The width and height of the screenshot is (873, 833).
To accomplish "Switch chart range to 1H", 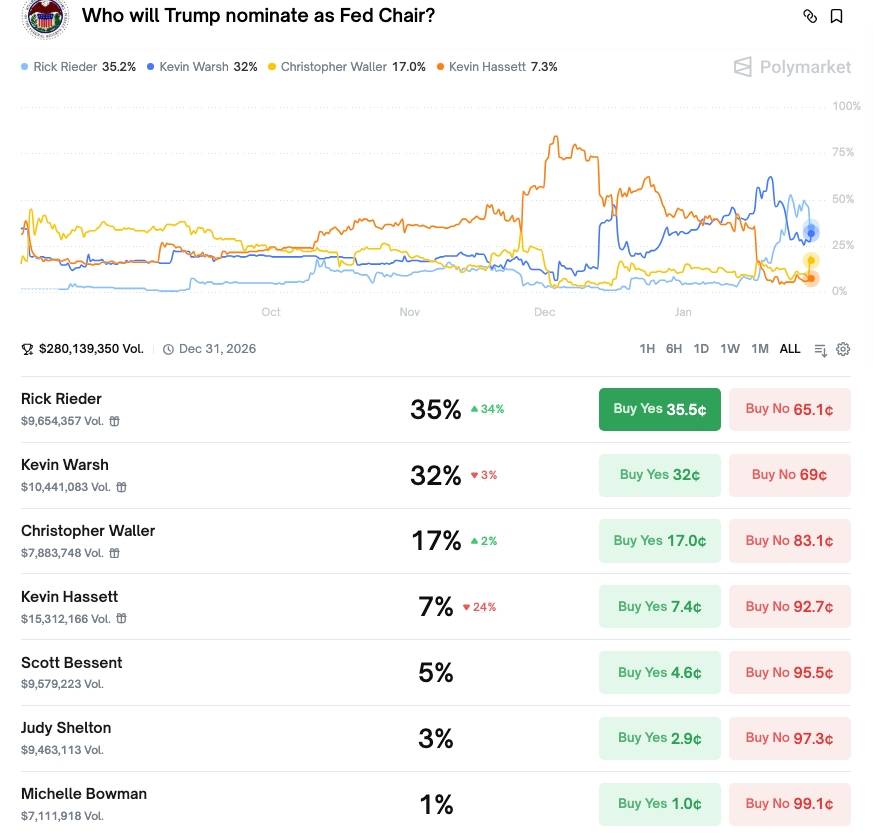I will pos(647,349).
